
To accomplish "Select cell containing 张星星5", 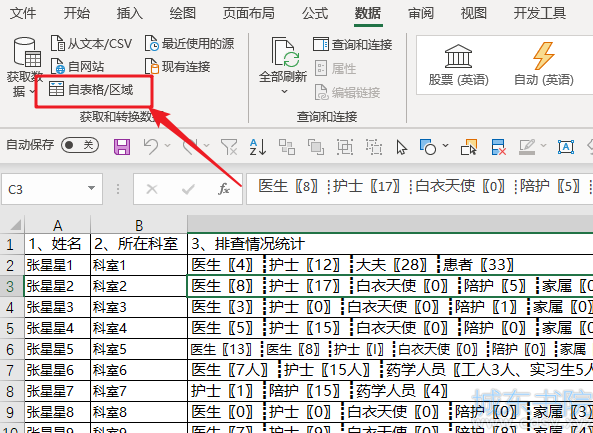I will point(57,349).
